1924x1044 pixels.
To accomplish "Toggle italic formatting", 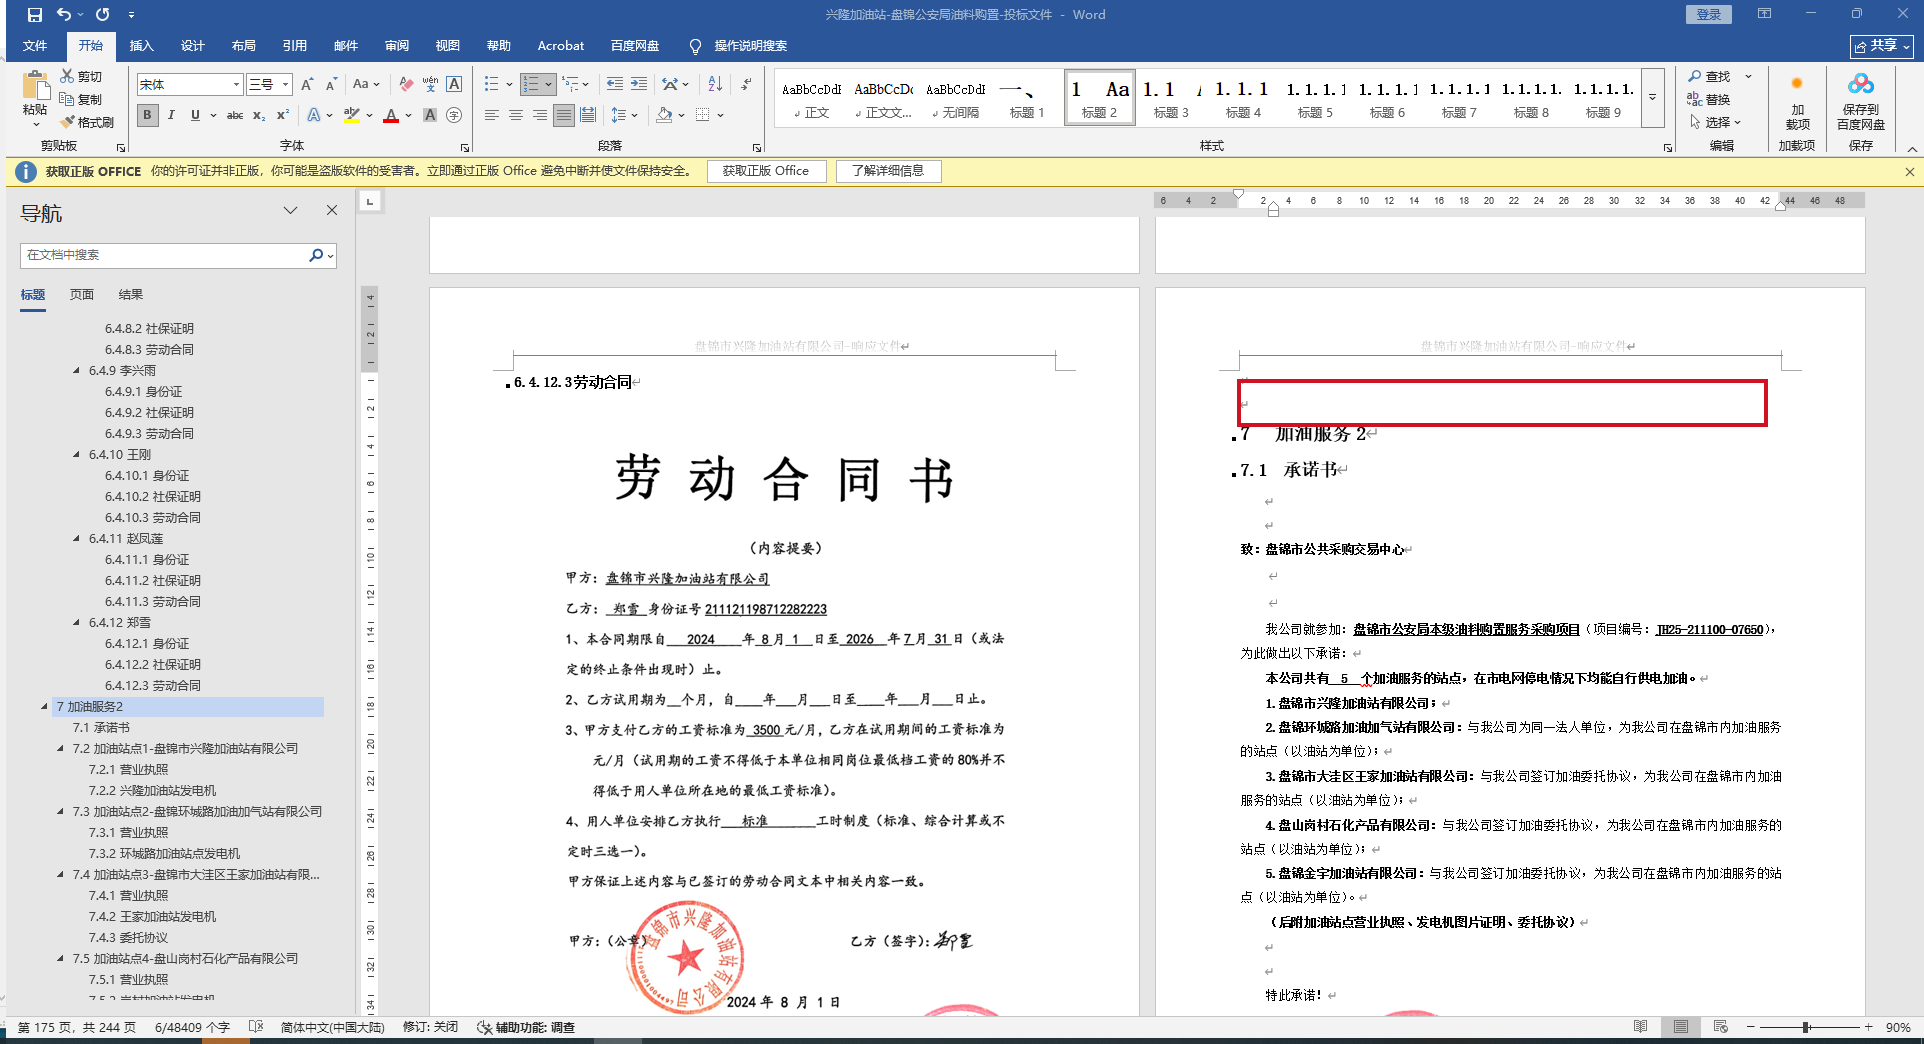I will [171, 115].
